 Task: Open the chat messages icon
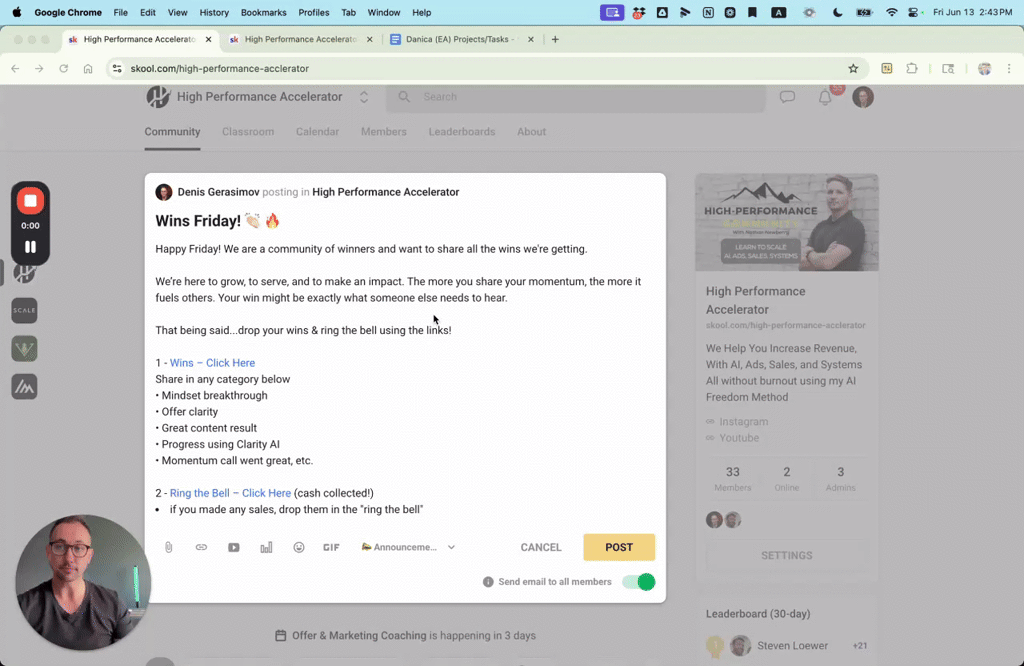tap(788, 97)
